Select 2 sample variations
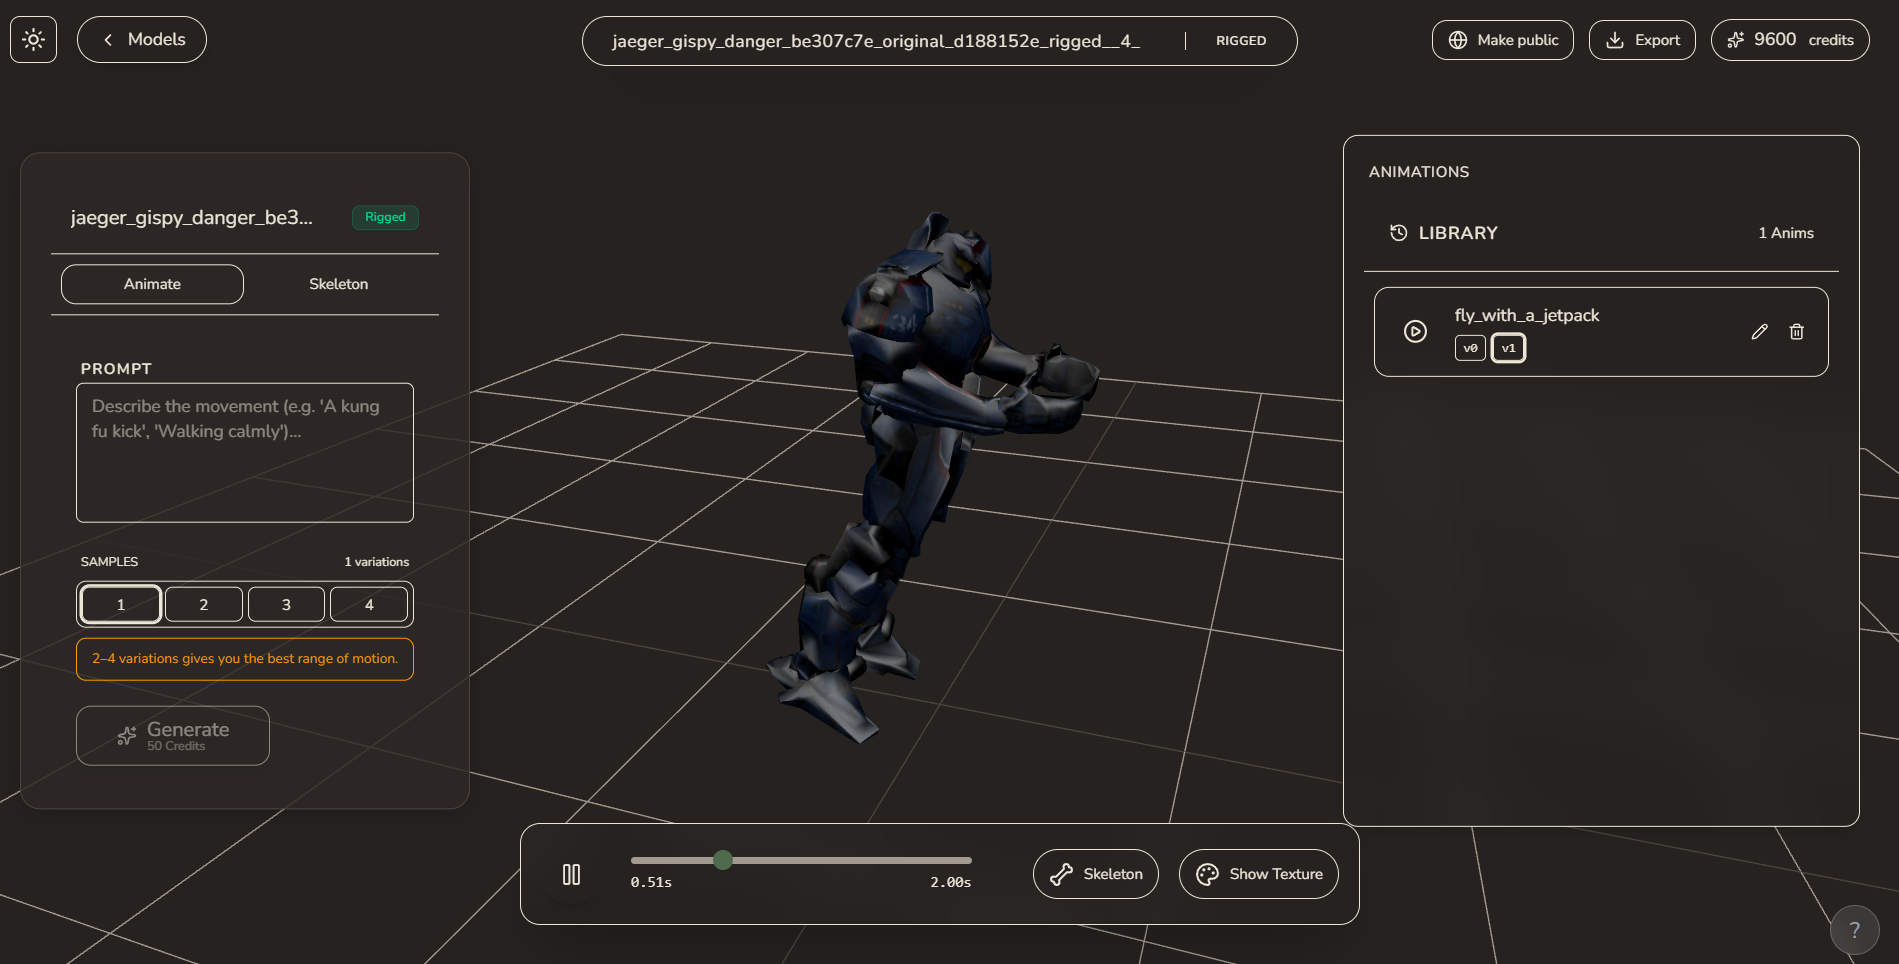1899x964 pixels. coord(204,604)
